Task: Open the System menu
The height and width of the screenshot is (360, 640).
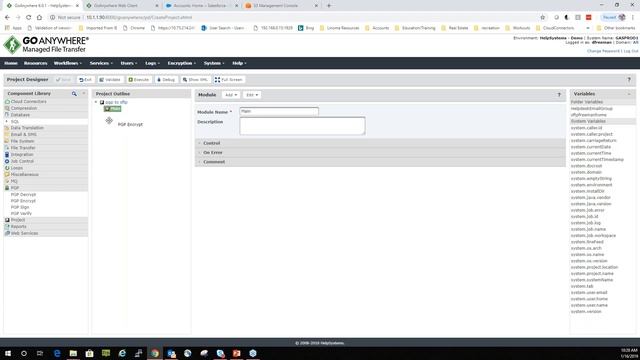Action: click(x=214, y=63)
